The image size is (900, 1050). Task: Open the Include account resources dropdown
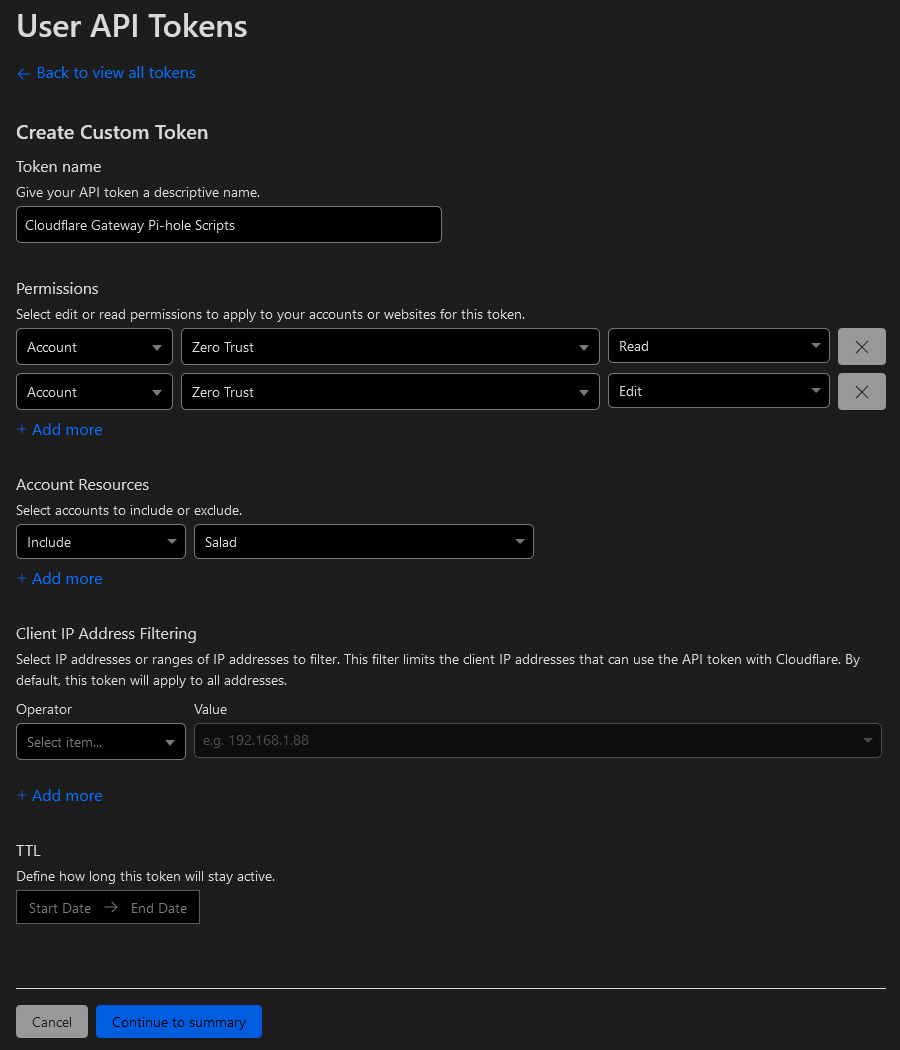tap(100, 542)
